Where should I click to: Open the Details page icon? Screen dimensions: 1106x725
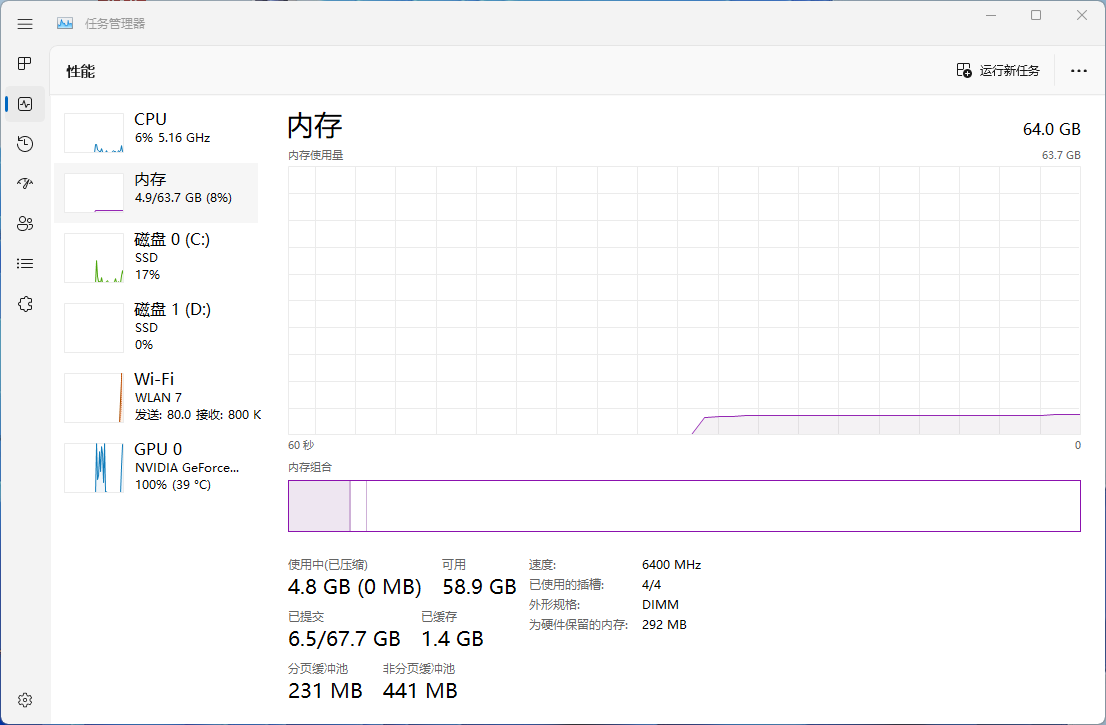click(25, 264)
